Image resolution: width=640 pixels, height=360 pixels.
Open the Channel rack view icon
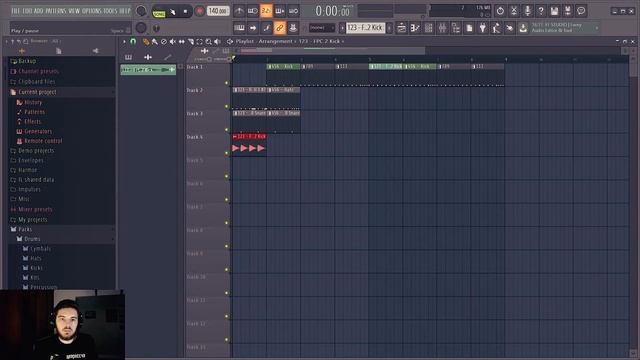tap(428, 28)
